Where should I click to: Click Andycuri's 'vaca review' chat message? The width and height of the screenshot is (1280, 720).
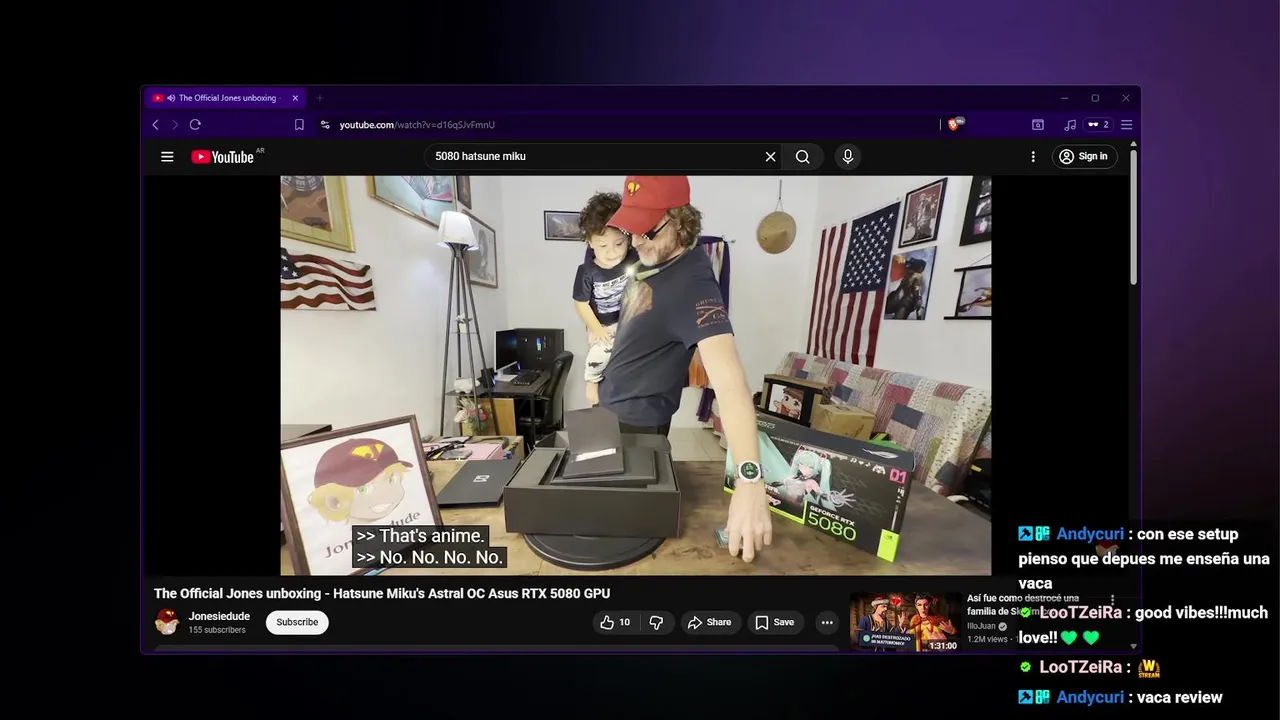tap(1121, 697)
